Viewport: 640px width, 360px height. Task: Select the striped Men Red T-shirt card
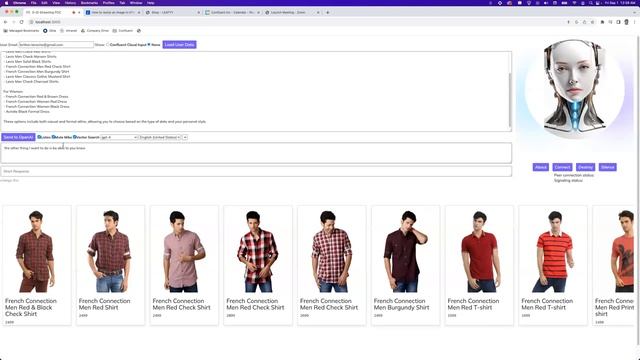pyautogui.click(x=553, y=265)
